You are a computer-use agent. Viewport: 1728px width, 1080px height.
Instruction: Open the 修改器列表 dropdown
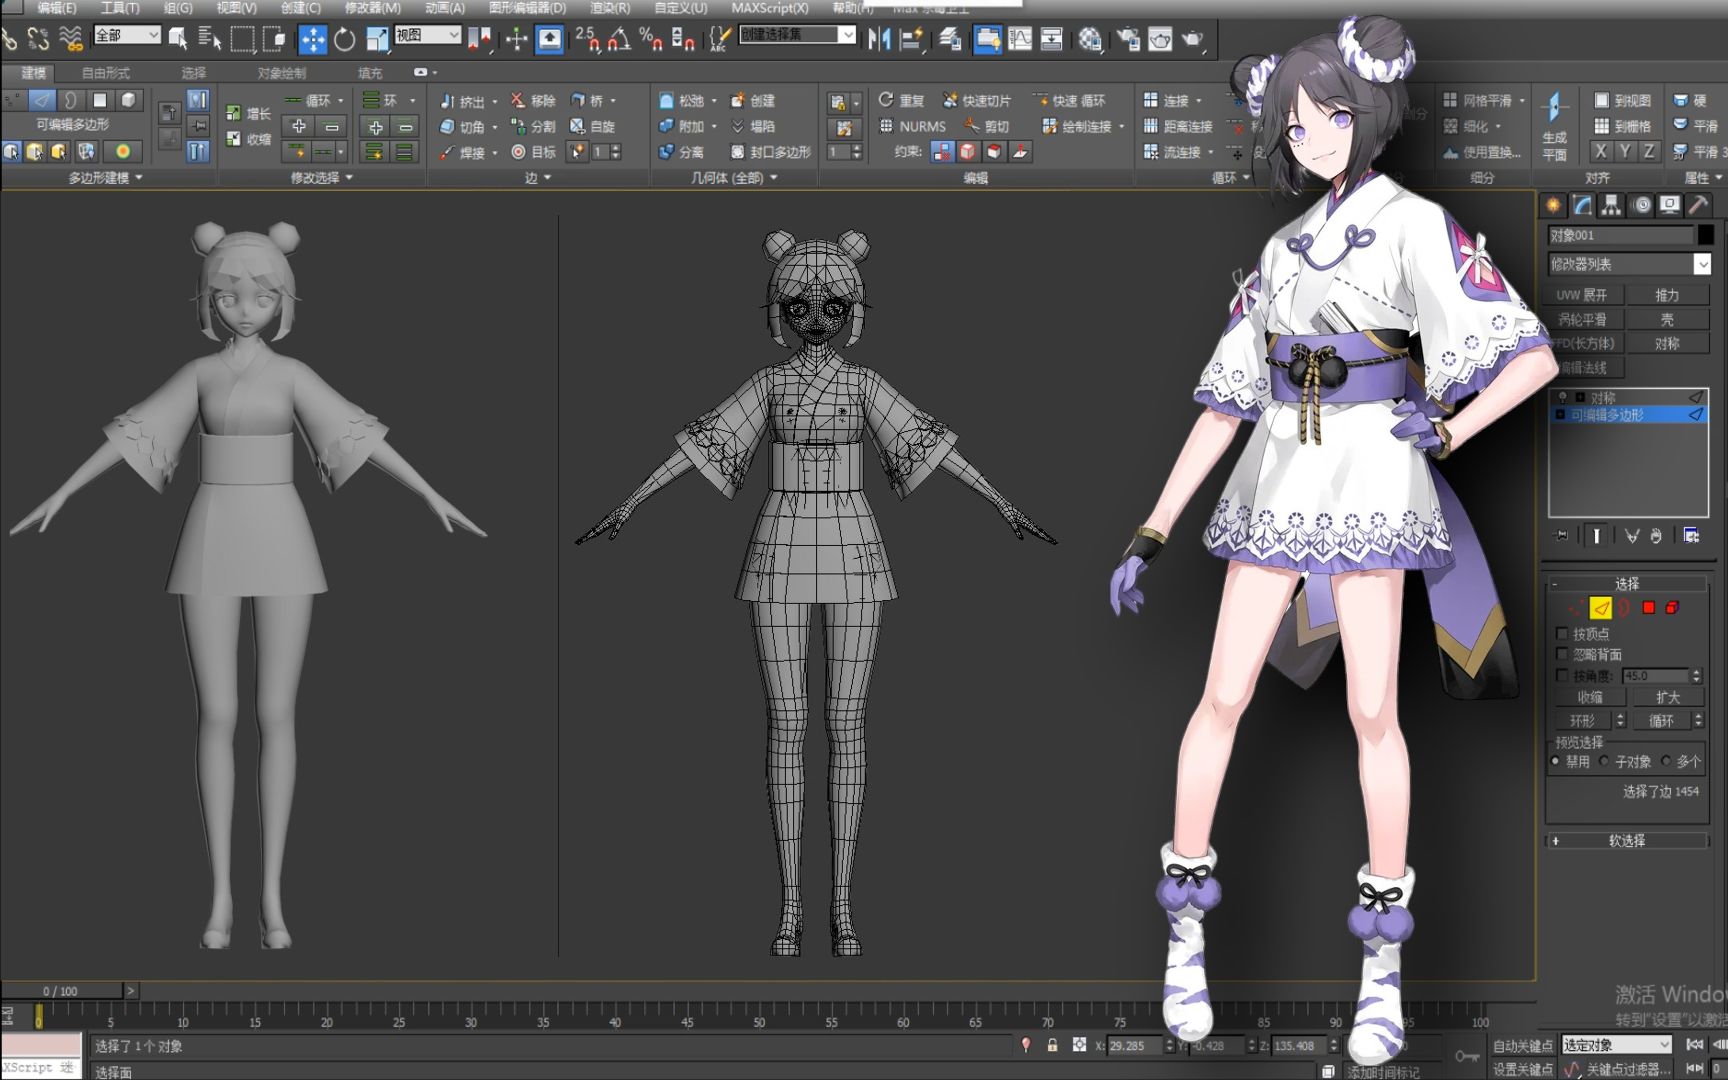point(1627,264)
